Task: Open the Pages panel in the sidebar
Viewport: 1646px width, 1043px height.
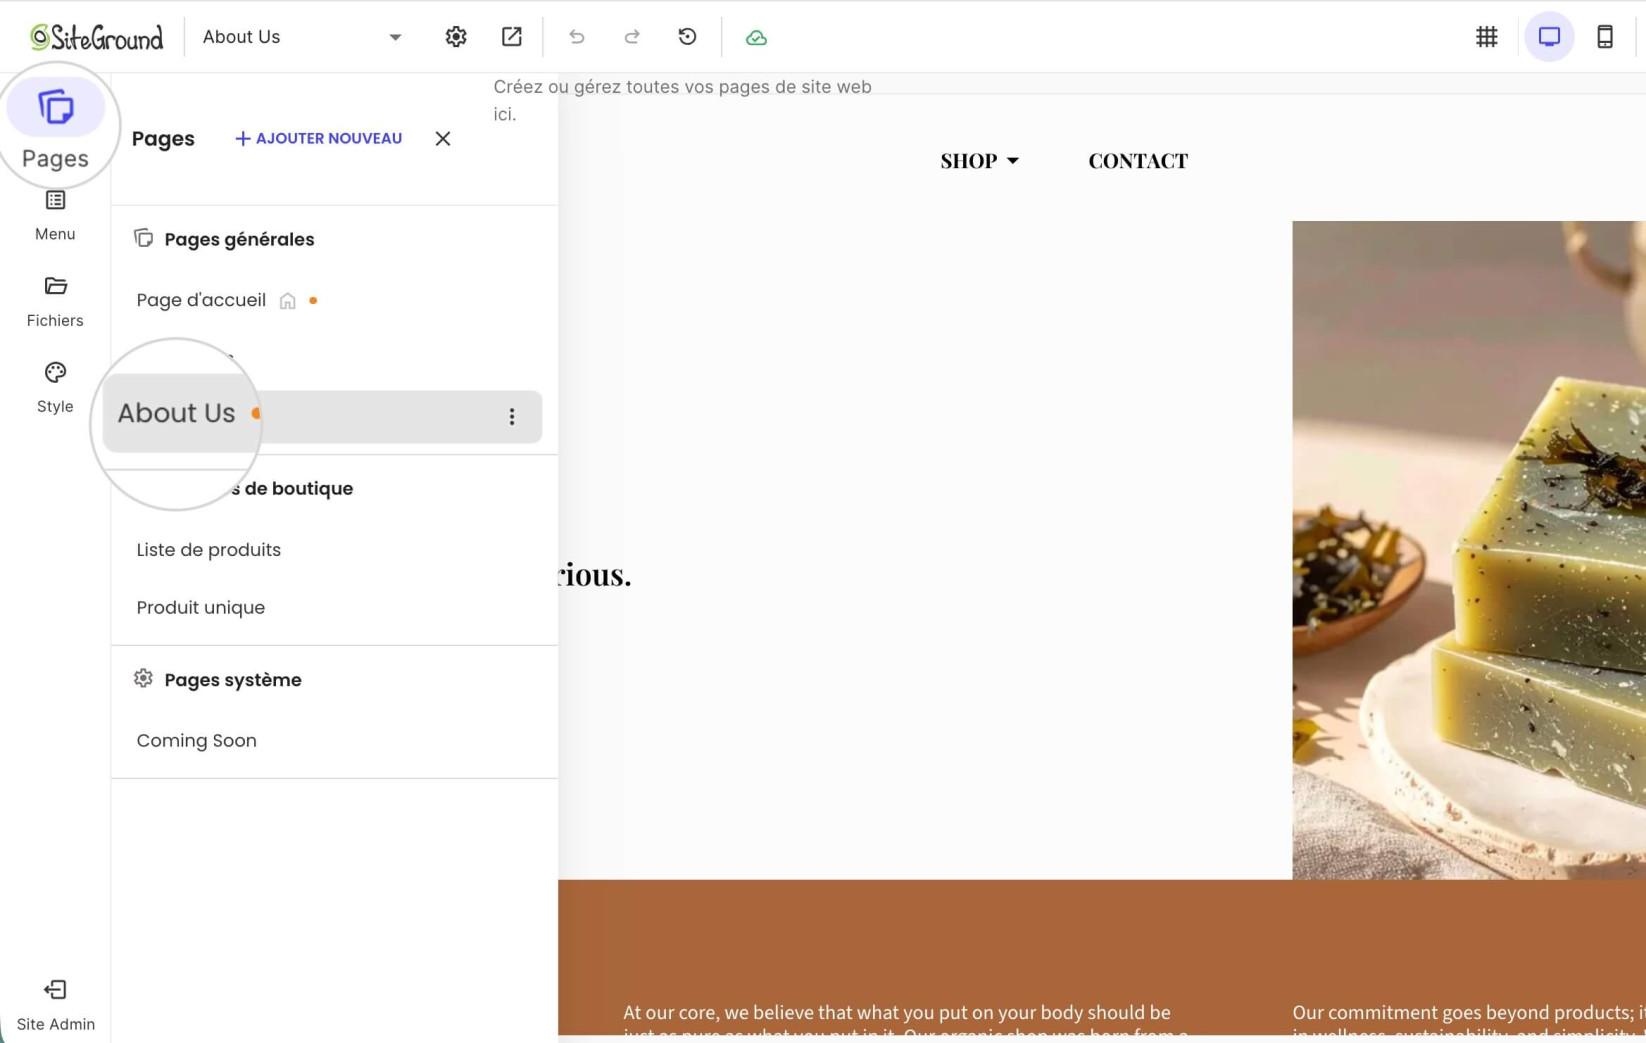Action: [55, 126]
